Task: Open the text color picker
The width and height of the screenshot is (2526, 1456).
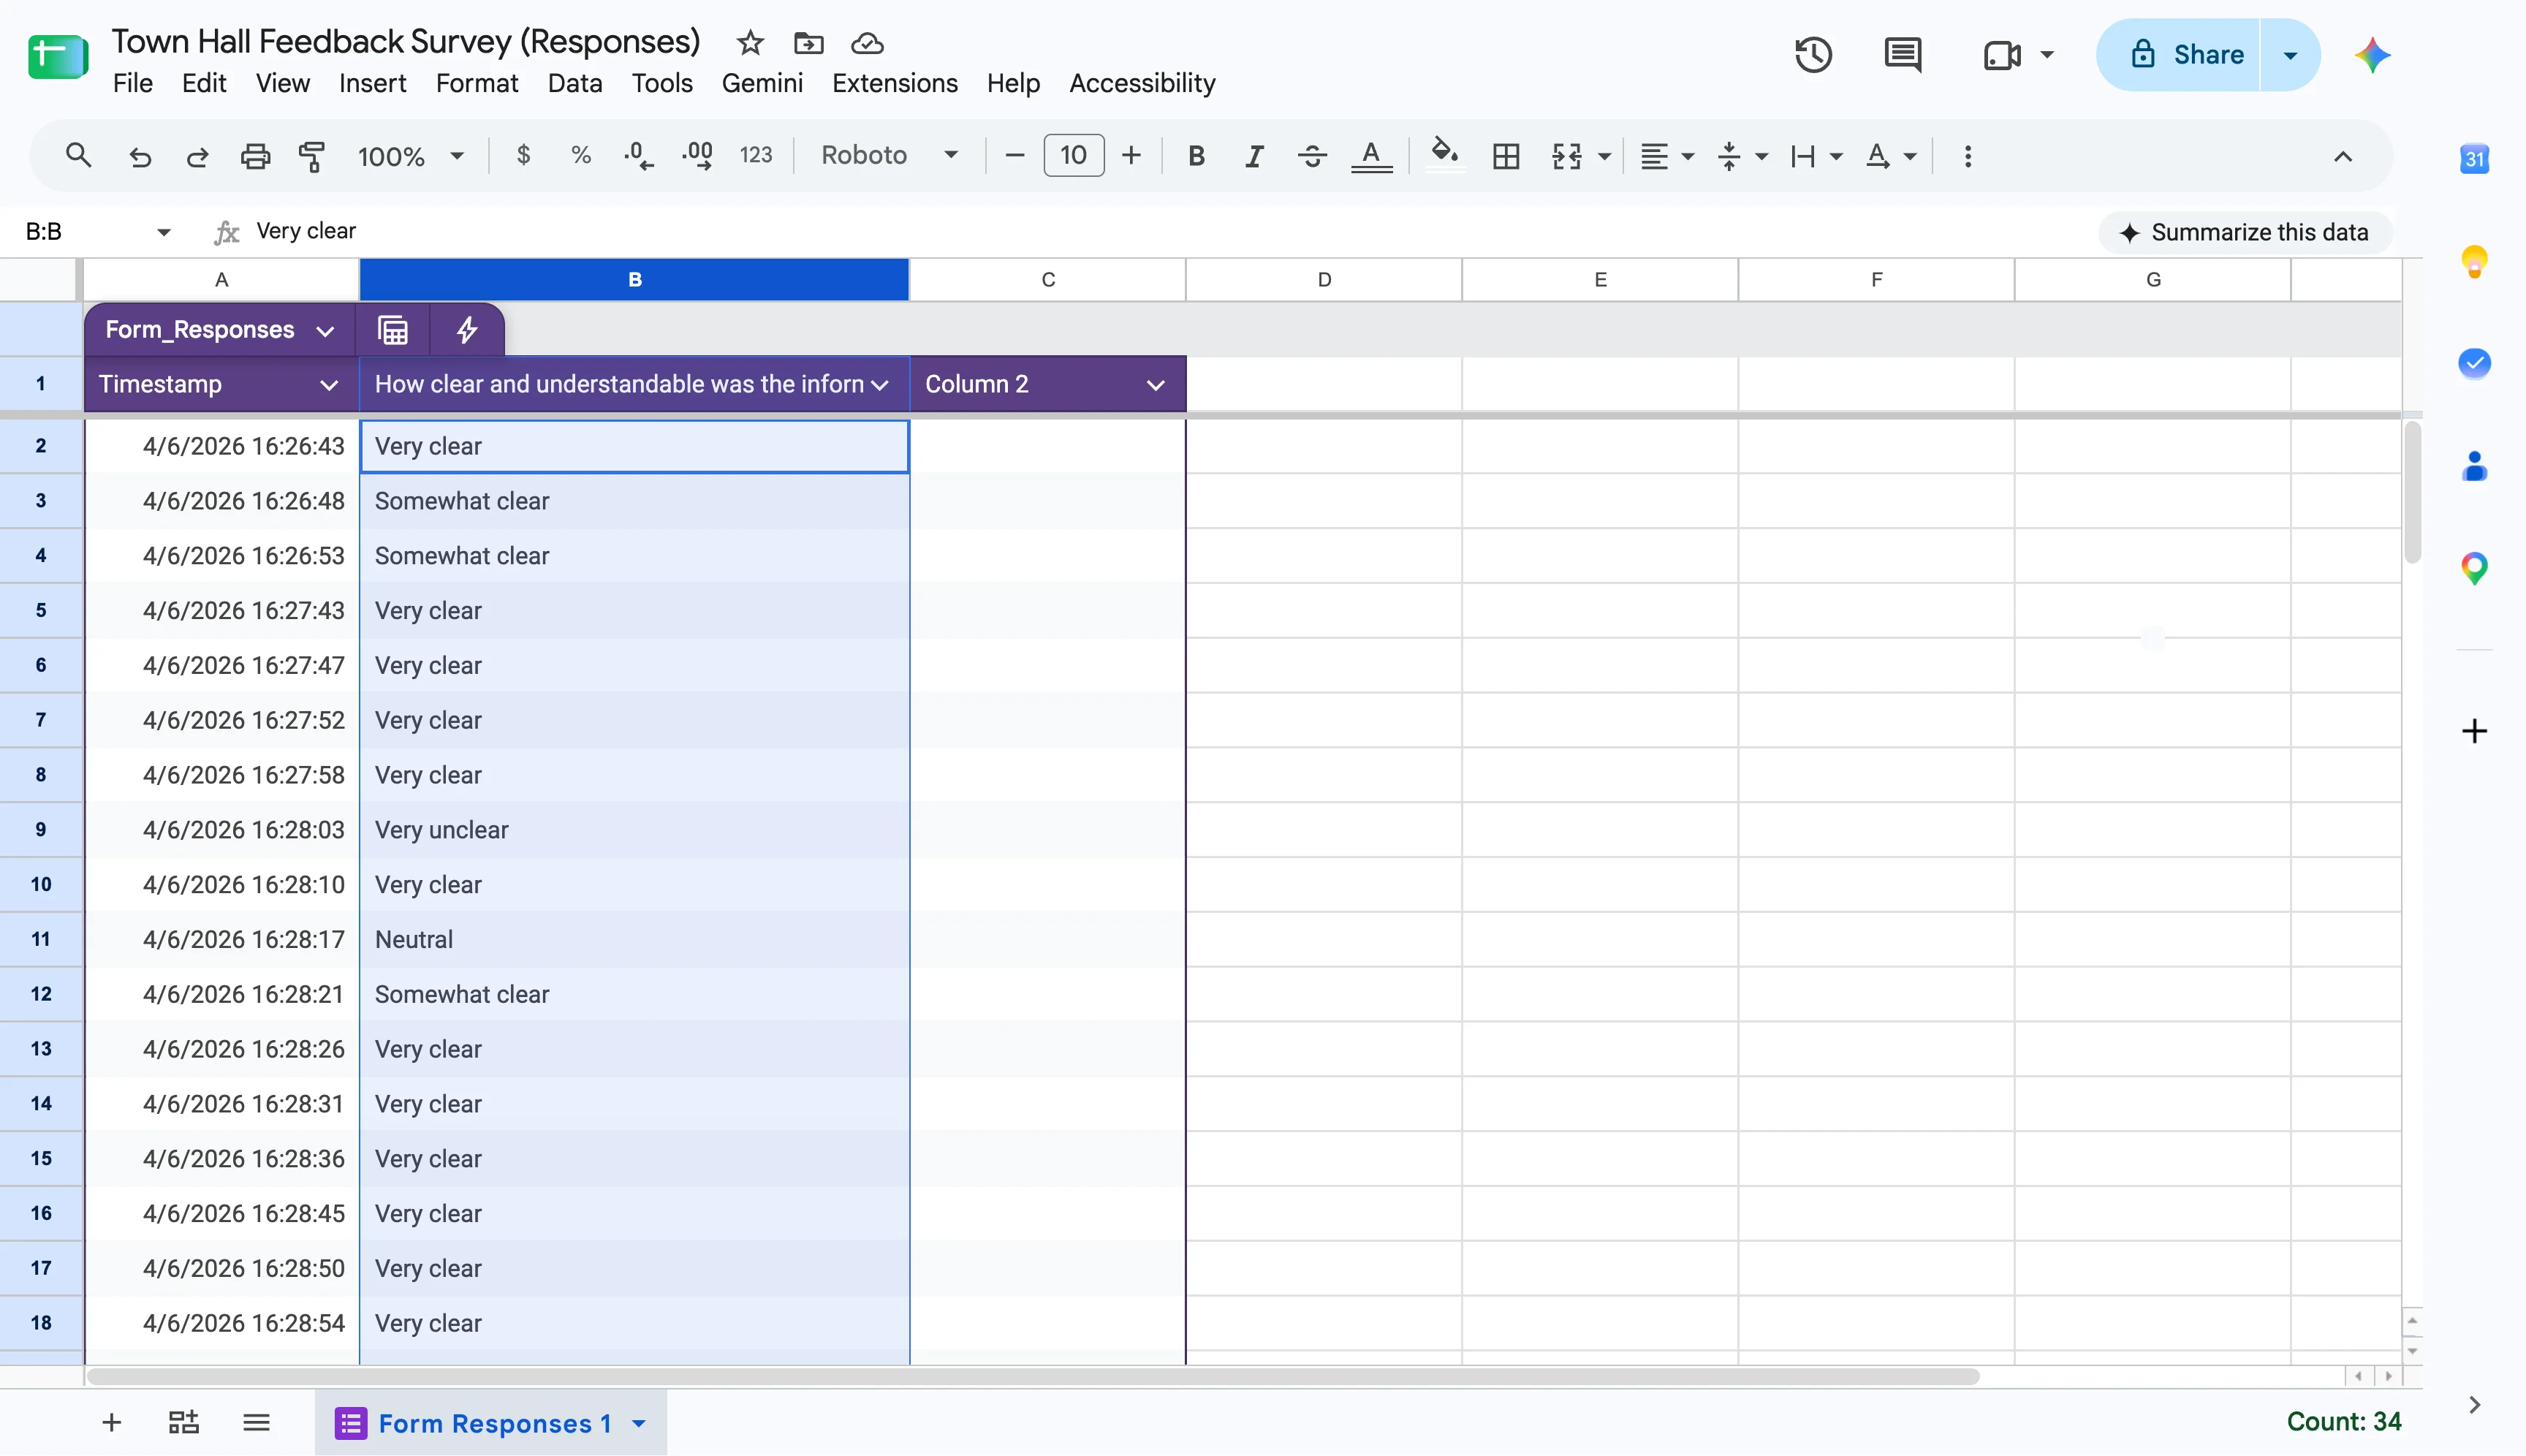Action: pos(1371,156)
